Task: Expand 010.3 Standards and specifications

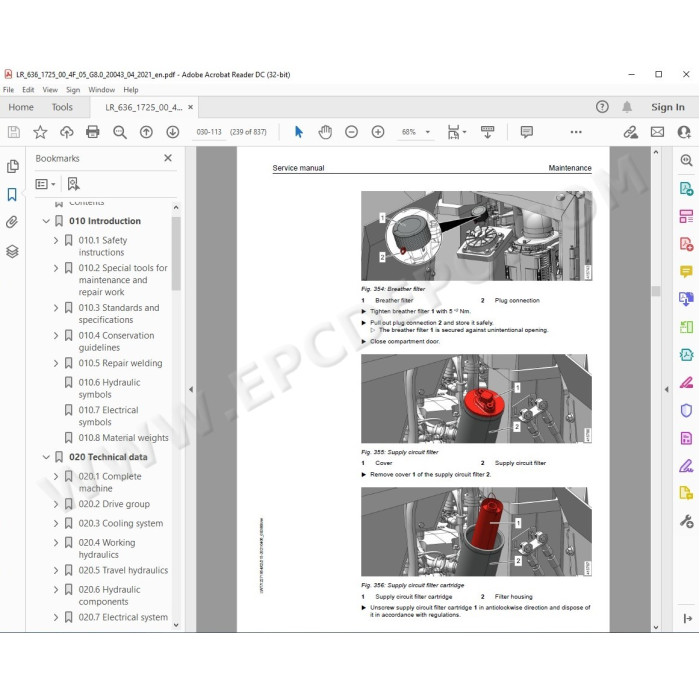Action: click(56, 308)
